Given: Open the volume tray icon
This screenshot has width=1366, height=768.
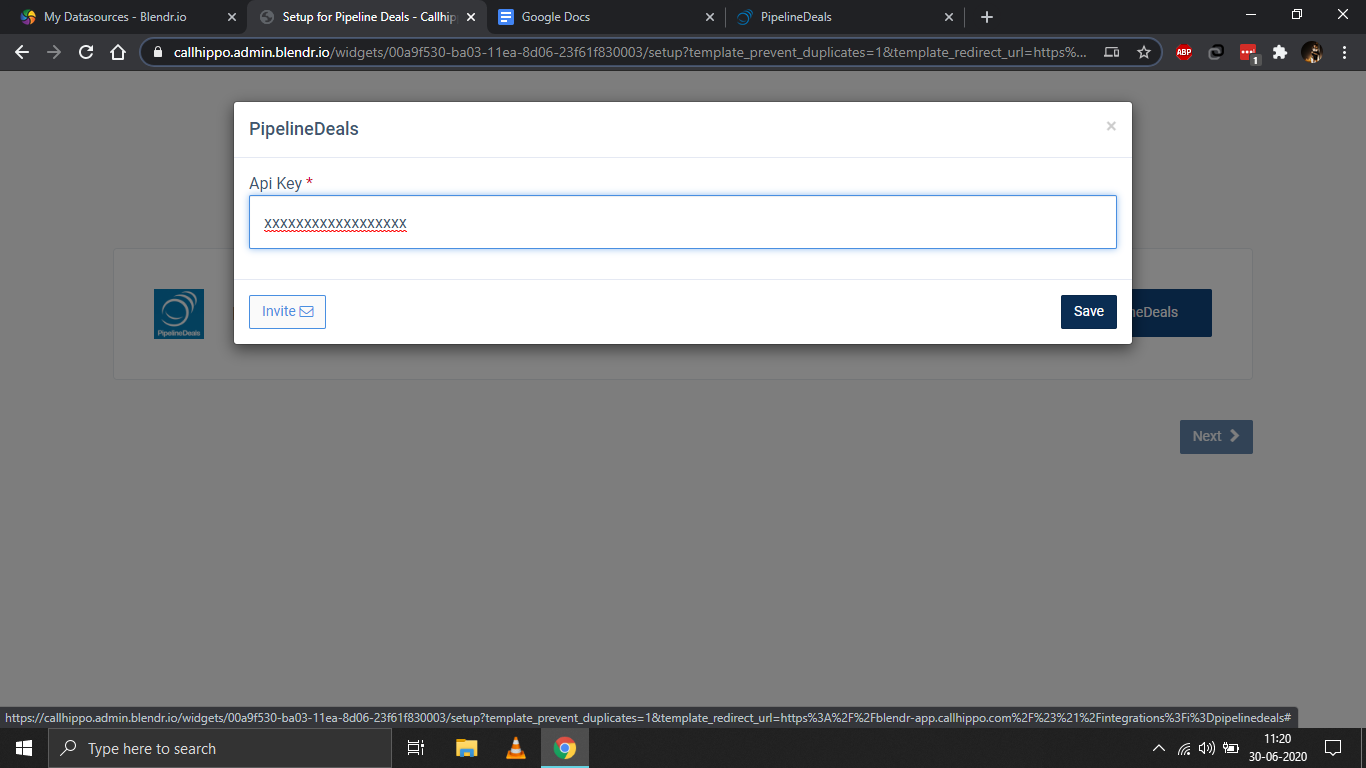Looking at the screenshot, I should (1207, 748).
